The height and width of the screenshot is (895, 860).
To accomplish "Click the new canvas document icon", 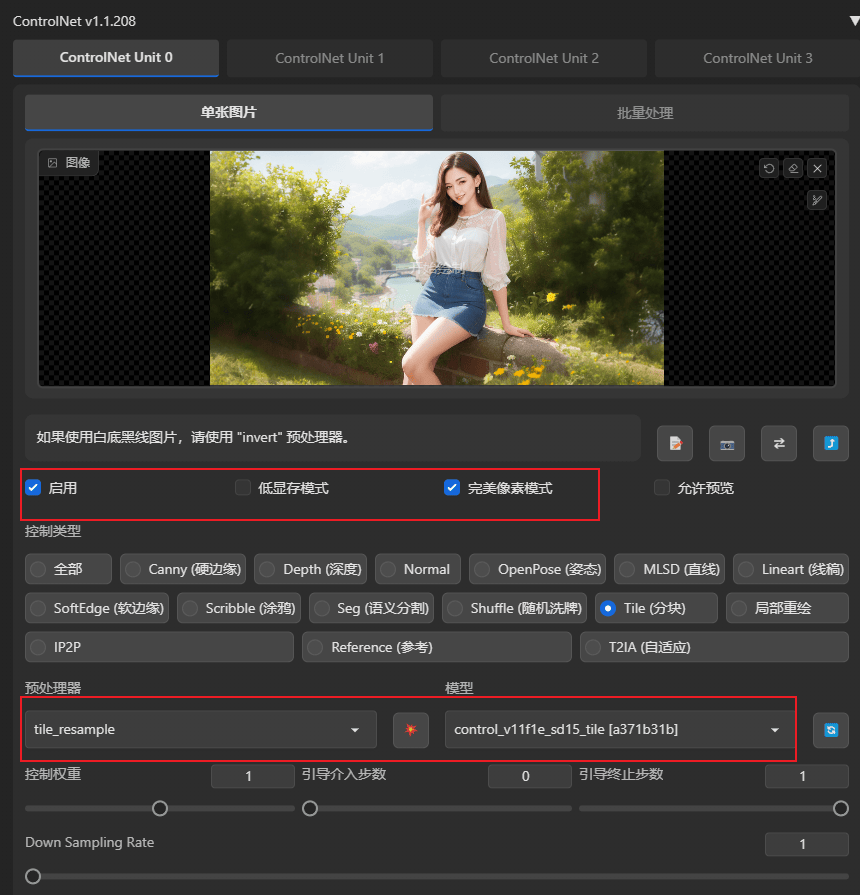I will (x=675, y=444).
